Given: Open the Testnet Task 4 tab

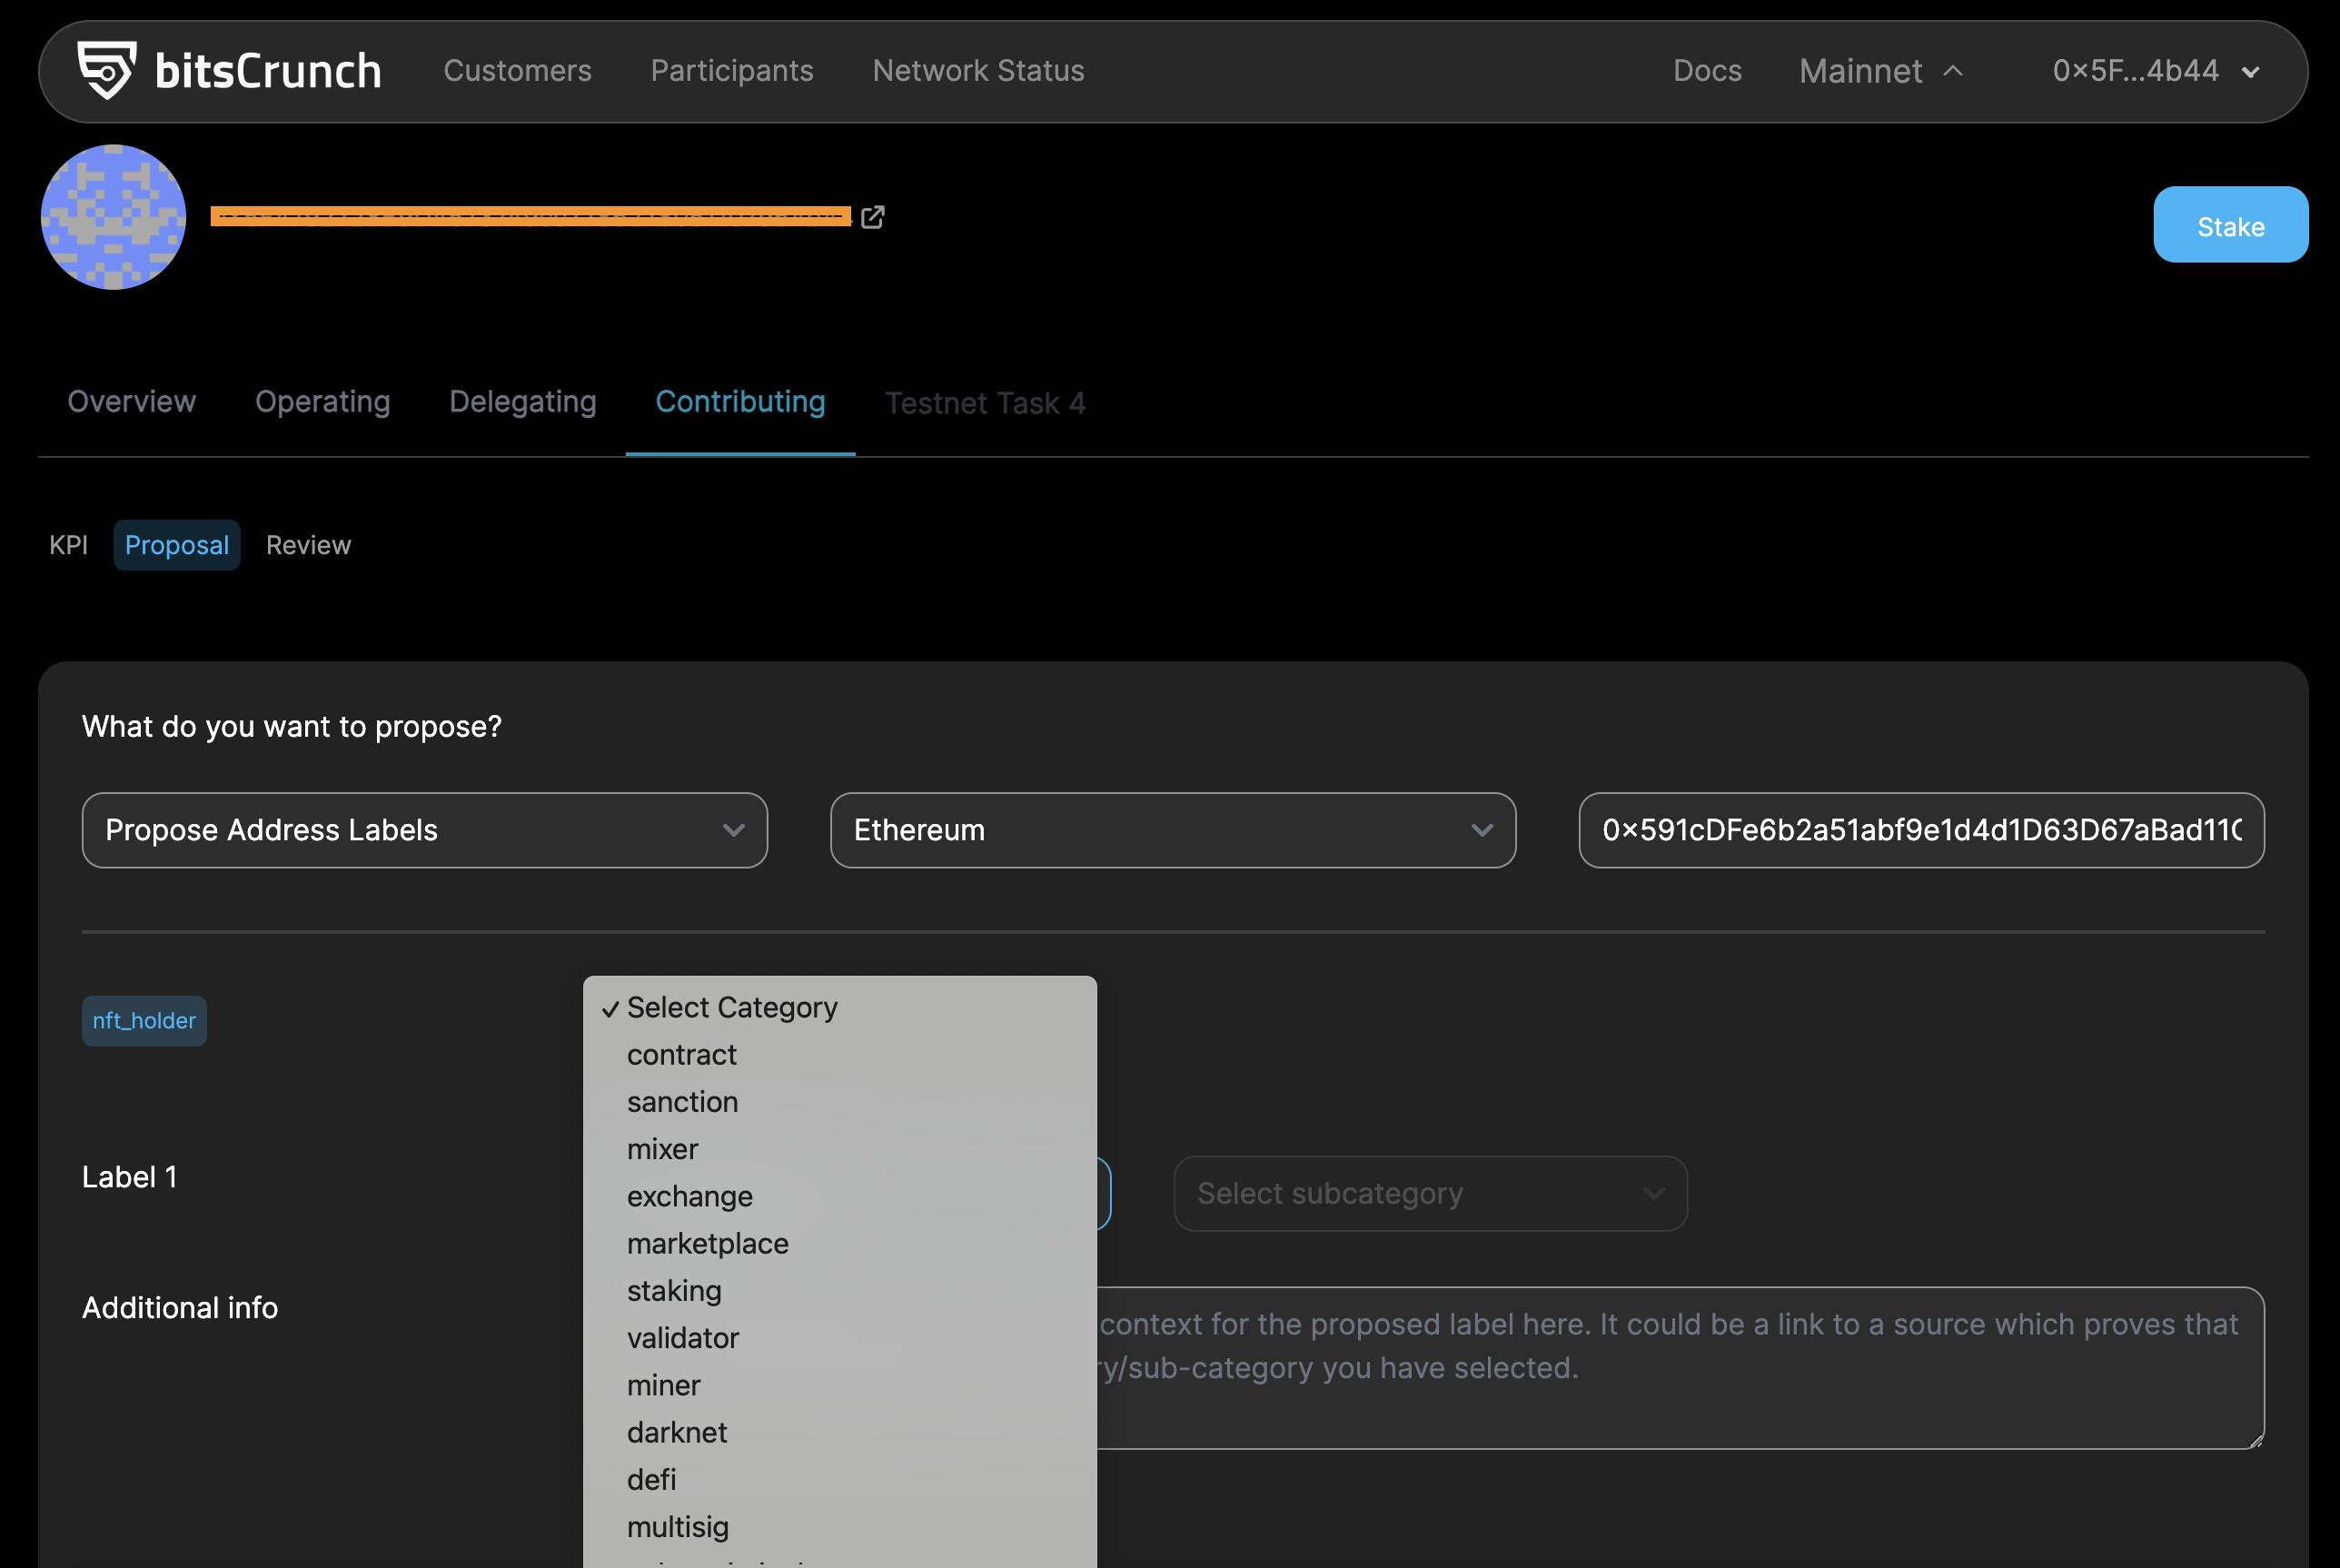Looking at the screenshot, I should point(985,403).
